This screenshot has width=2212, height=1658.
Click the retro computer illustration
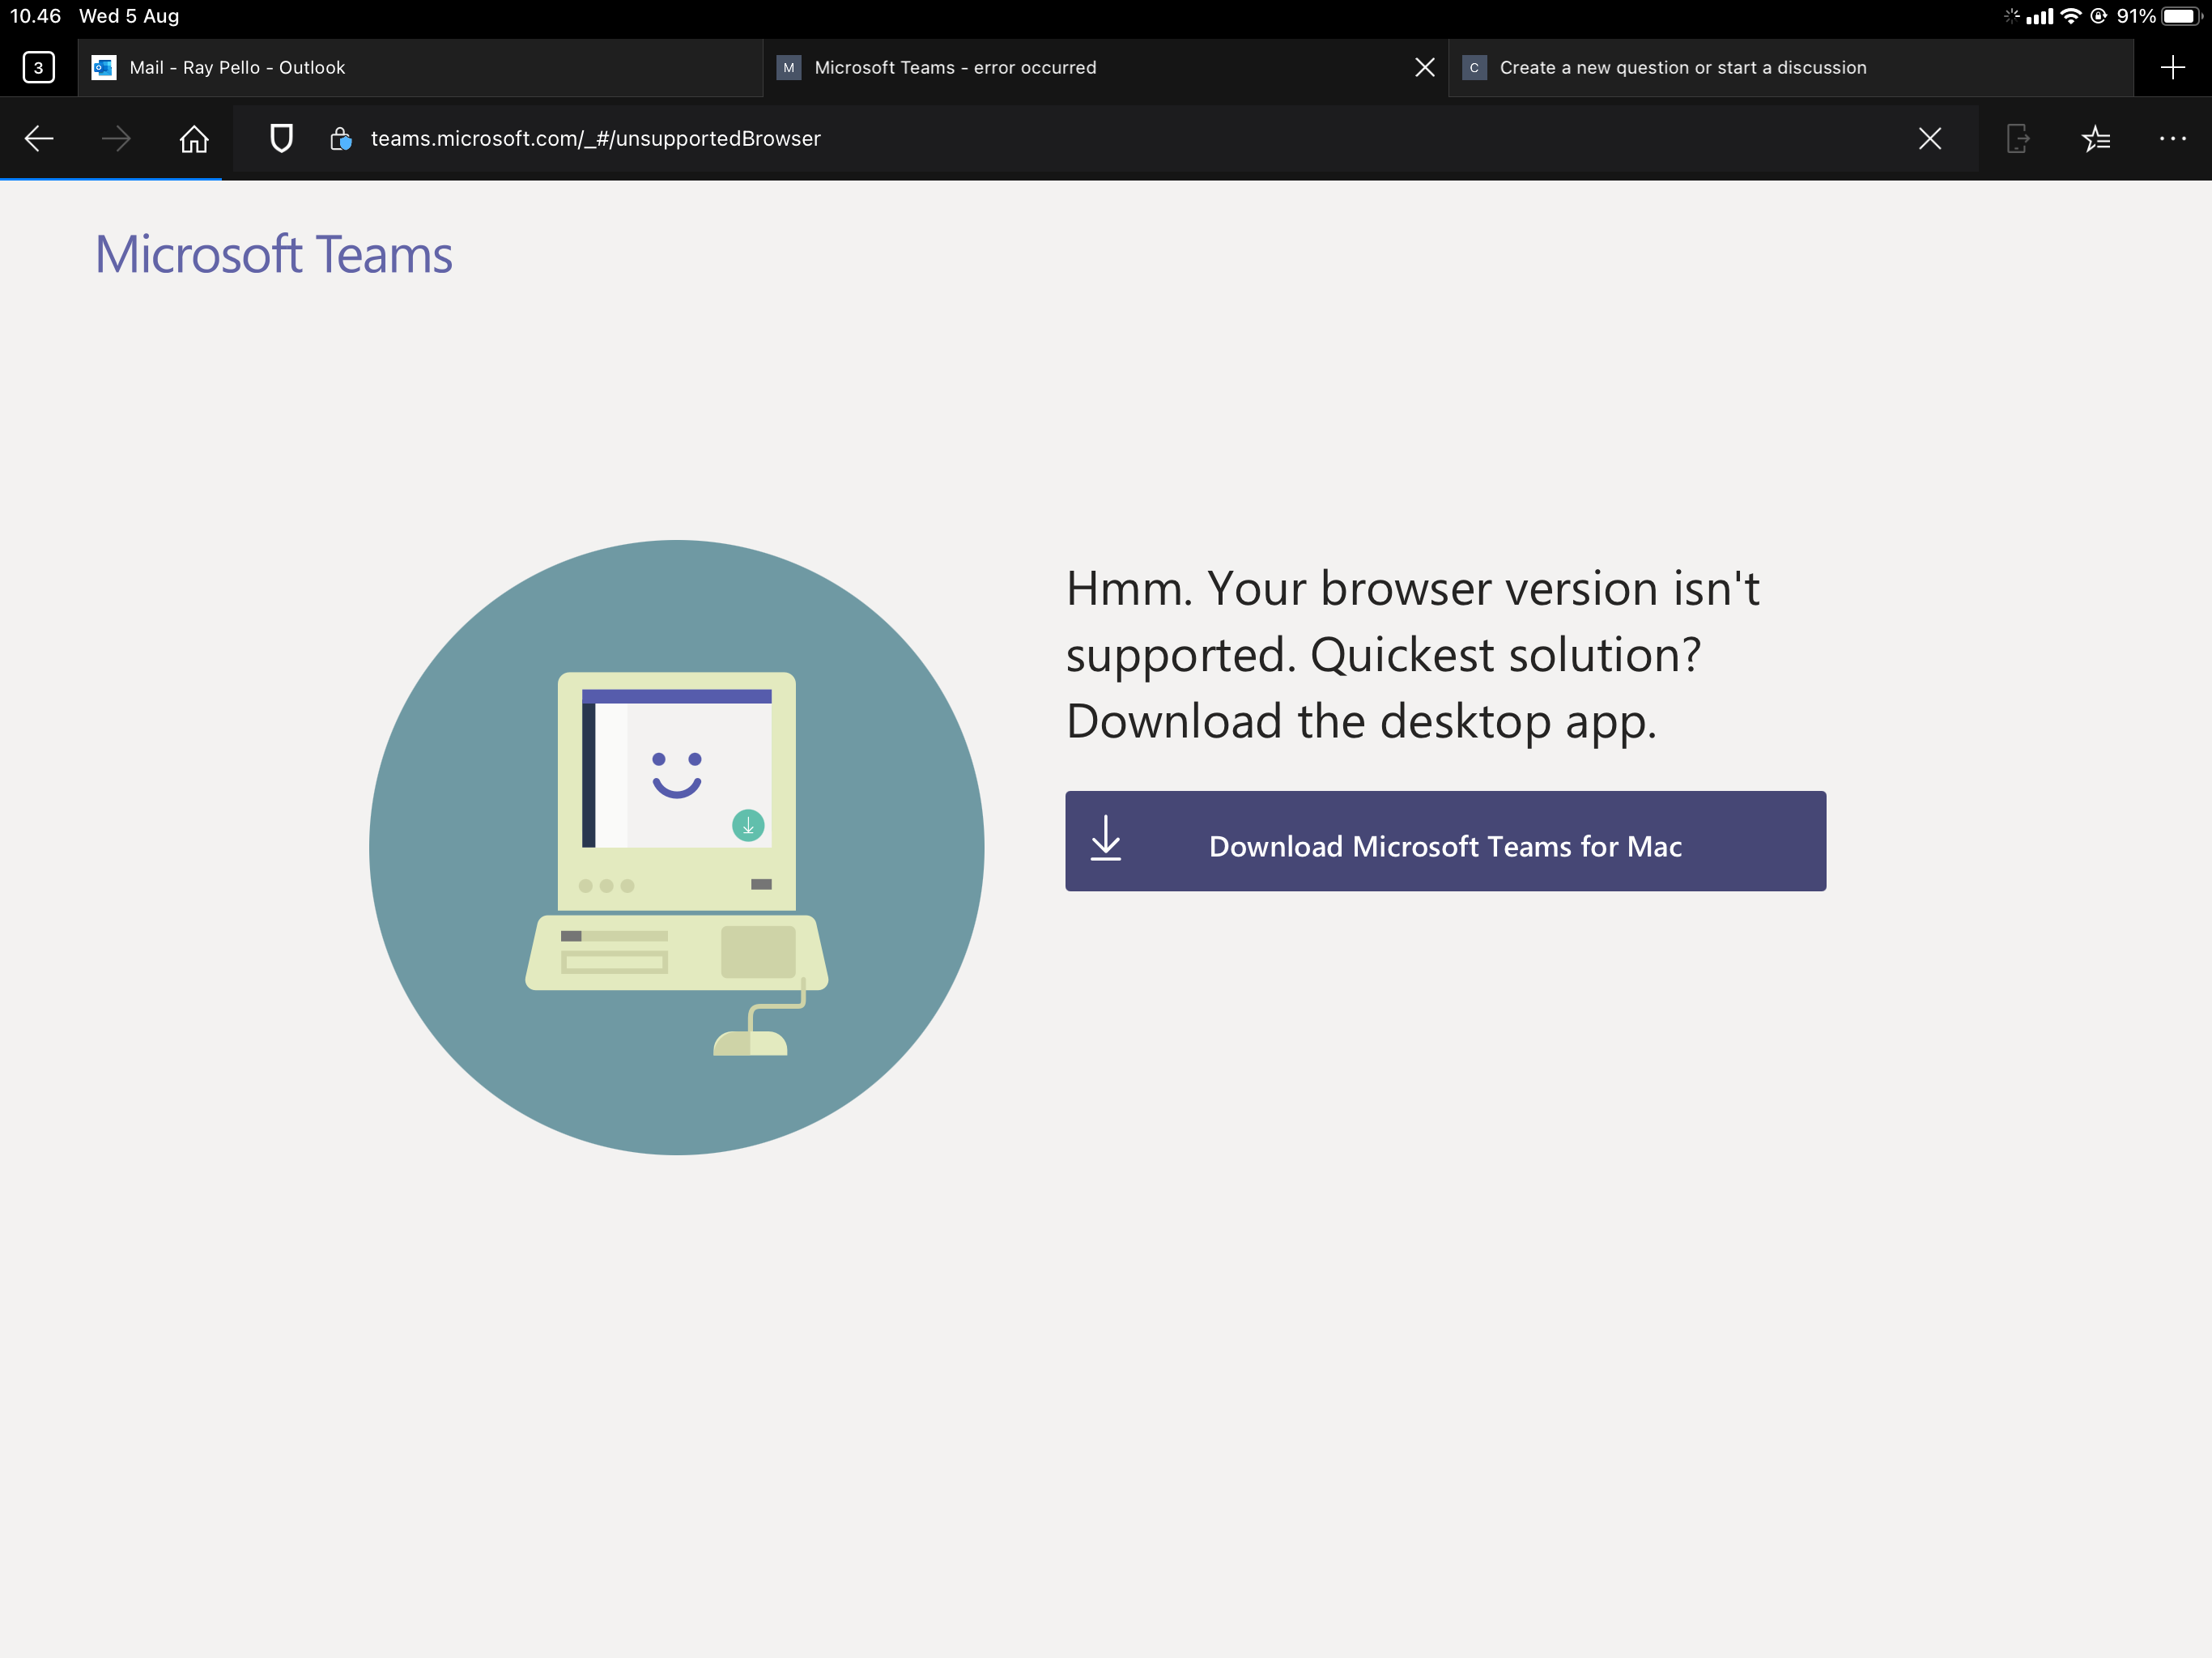(677, 848)
